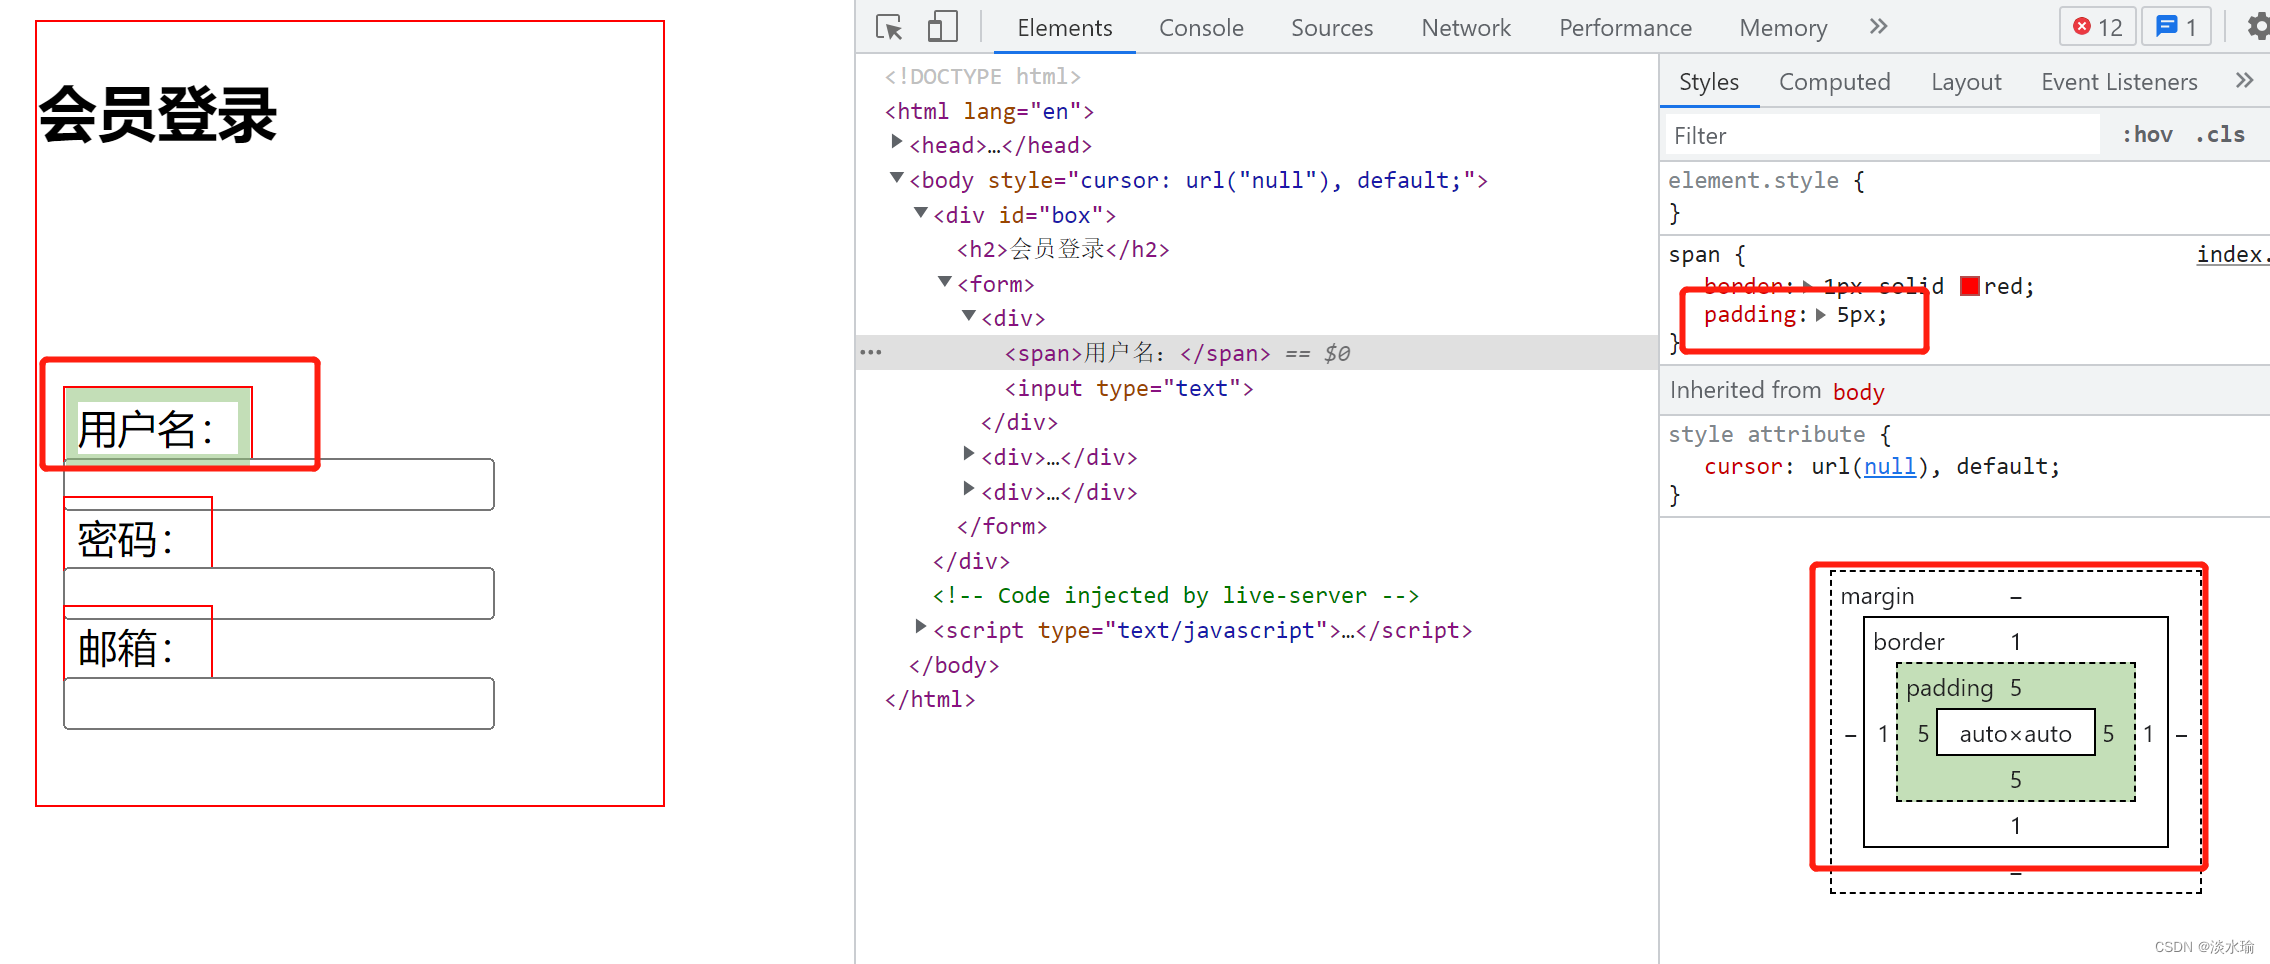Expand the script node
2270x964 pixels.
pos(921,628)
